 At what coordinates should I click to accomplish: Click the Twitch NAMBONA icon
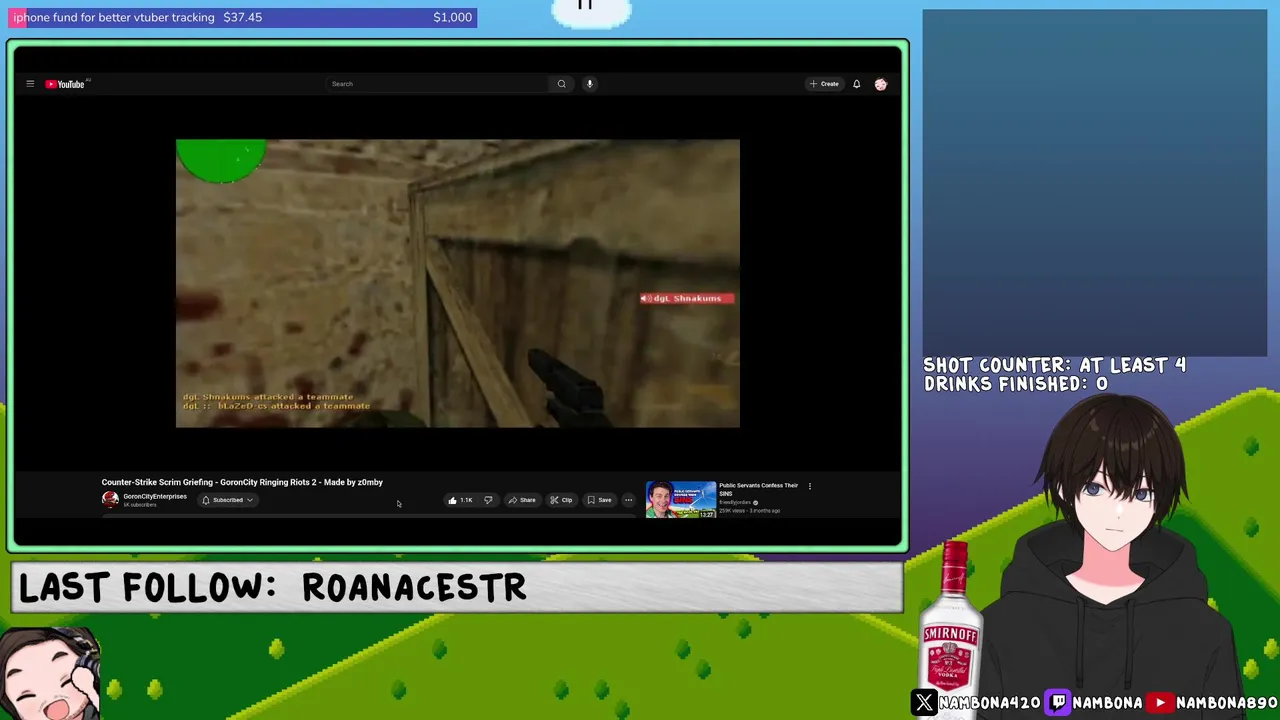pyautogui.click(x=1059, y=703)
